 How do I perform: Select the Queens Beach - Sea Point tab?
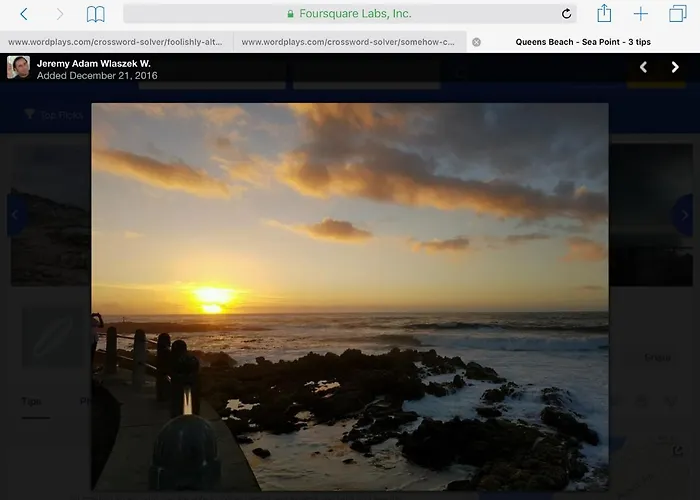pos(583,42)
